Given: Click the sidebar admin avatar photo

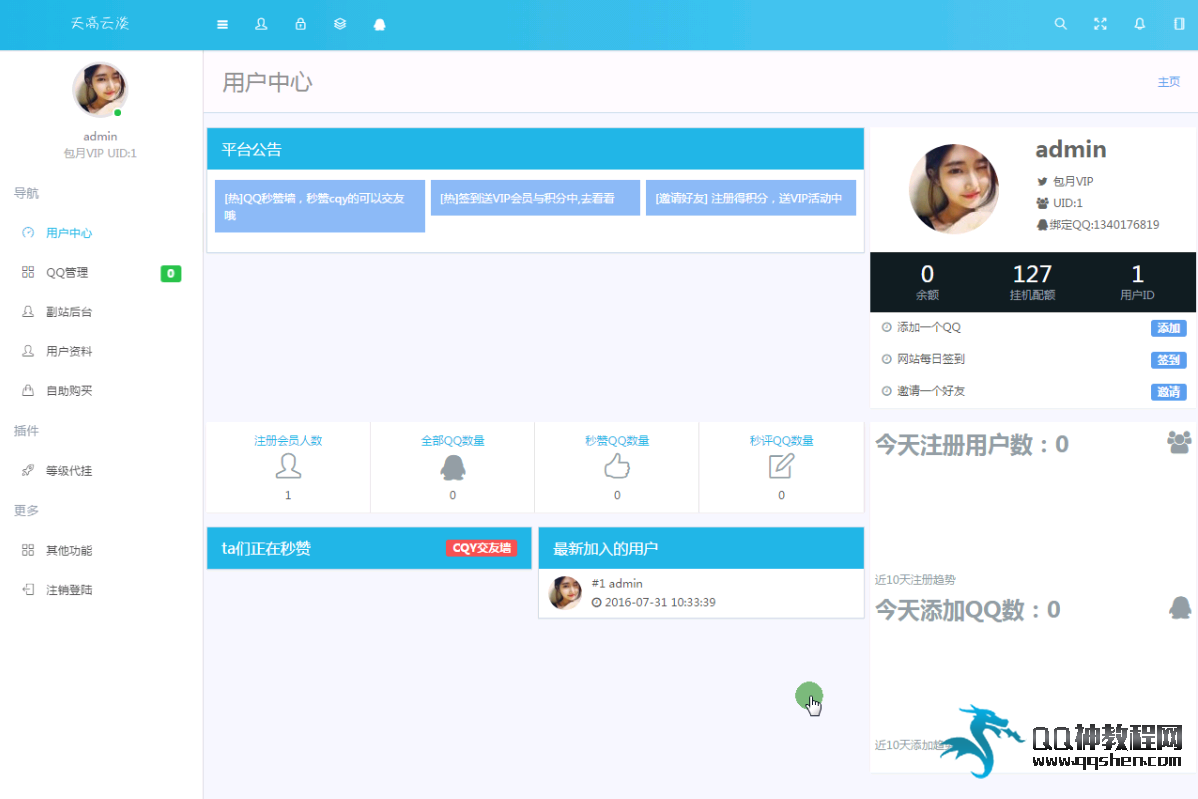Looking at the screenshot, I should point(100,89).
